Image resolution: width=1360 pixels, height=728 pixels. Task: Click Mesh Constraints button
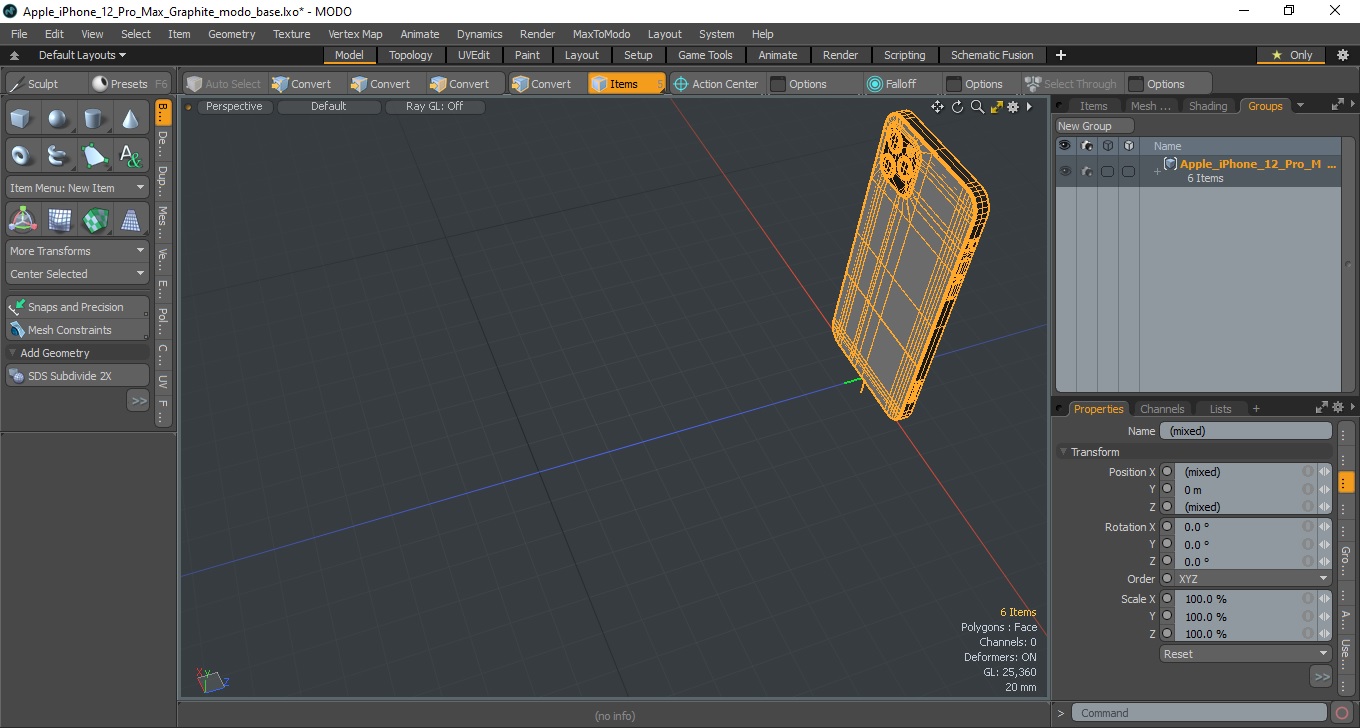click(77, 330)
